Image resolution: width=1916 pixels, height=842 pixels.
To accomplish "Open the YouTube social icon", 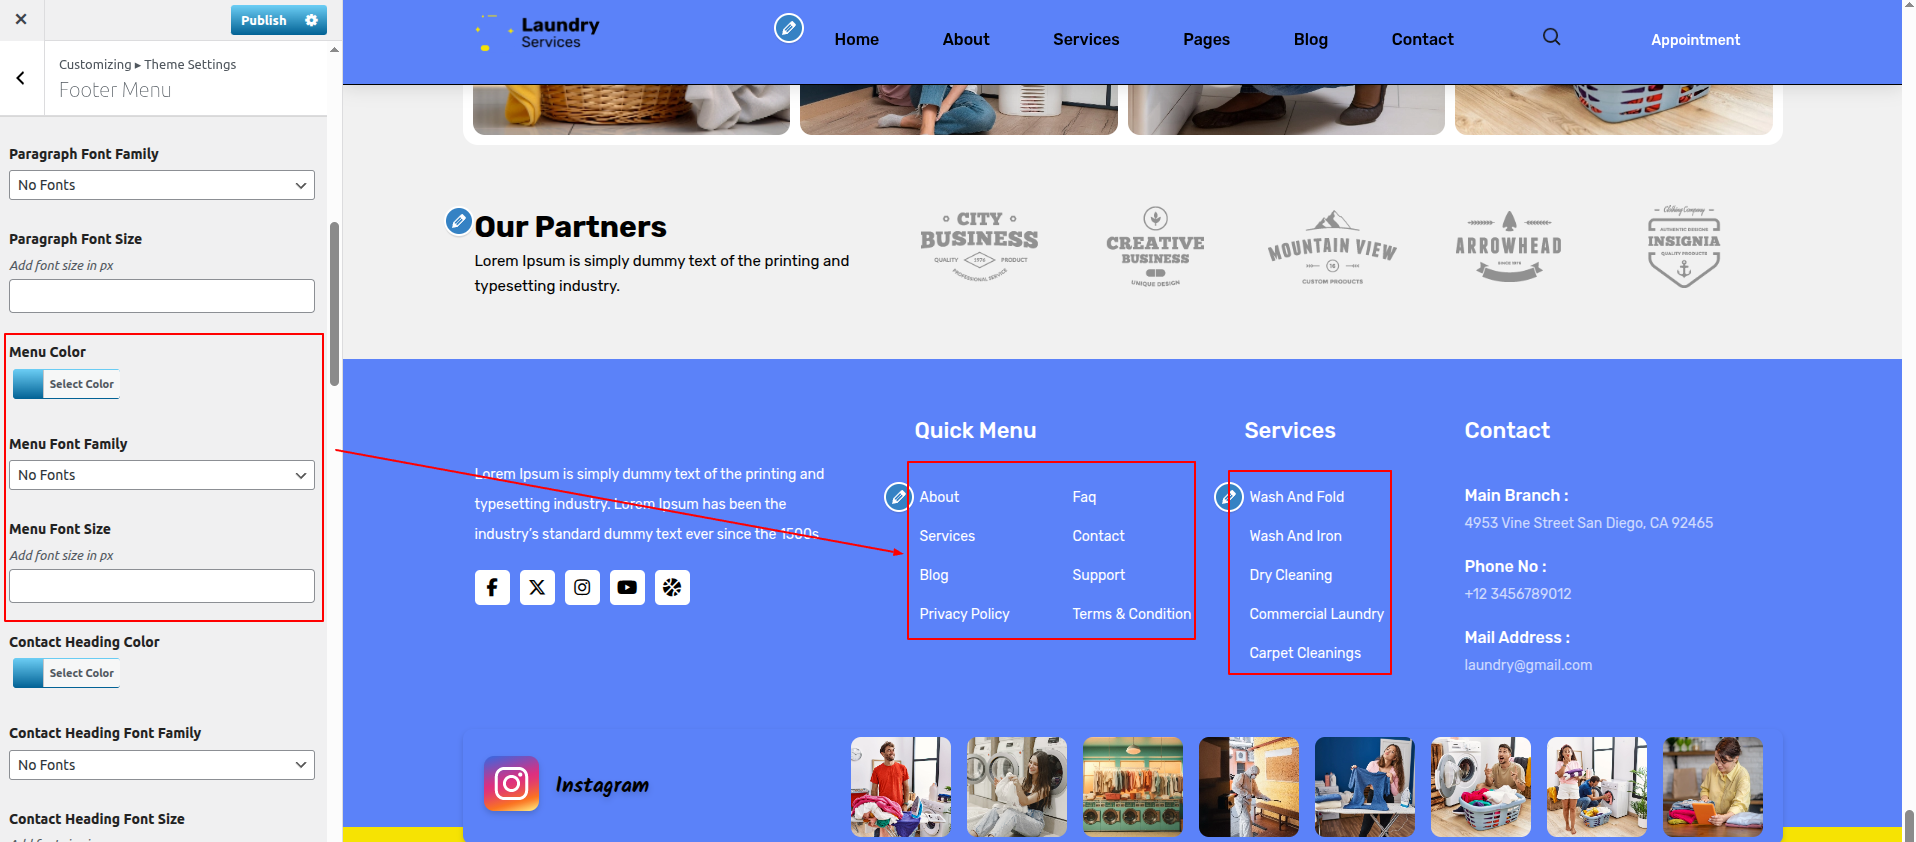I will click(627, 587).
